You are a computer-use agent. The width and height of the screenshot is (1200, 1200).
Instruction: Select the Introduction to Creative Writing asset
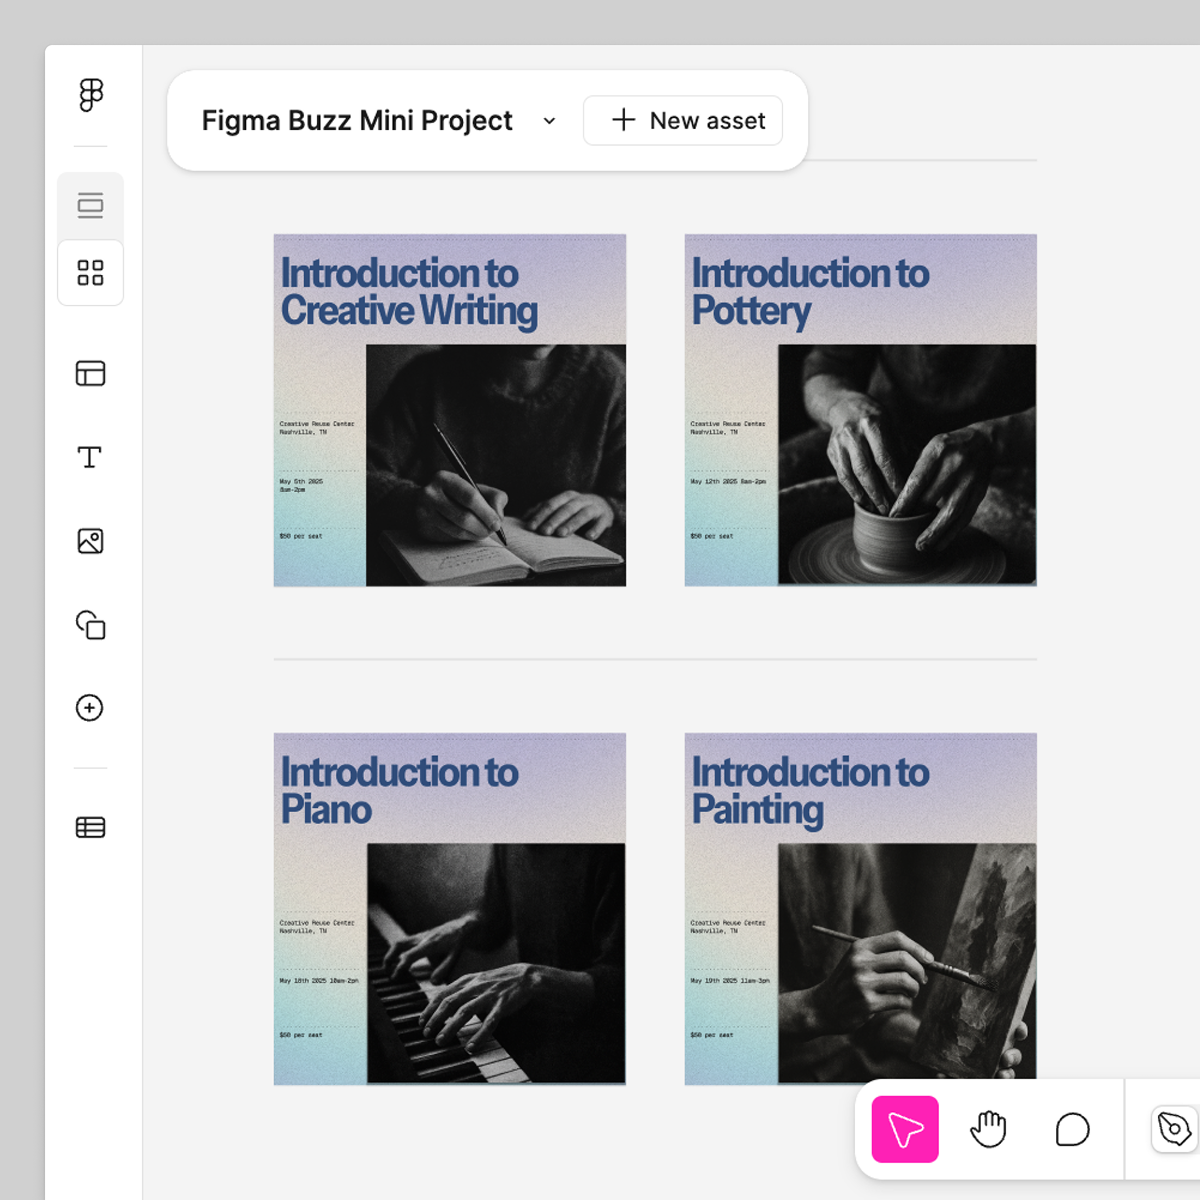[450, 410]
